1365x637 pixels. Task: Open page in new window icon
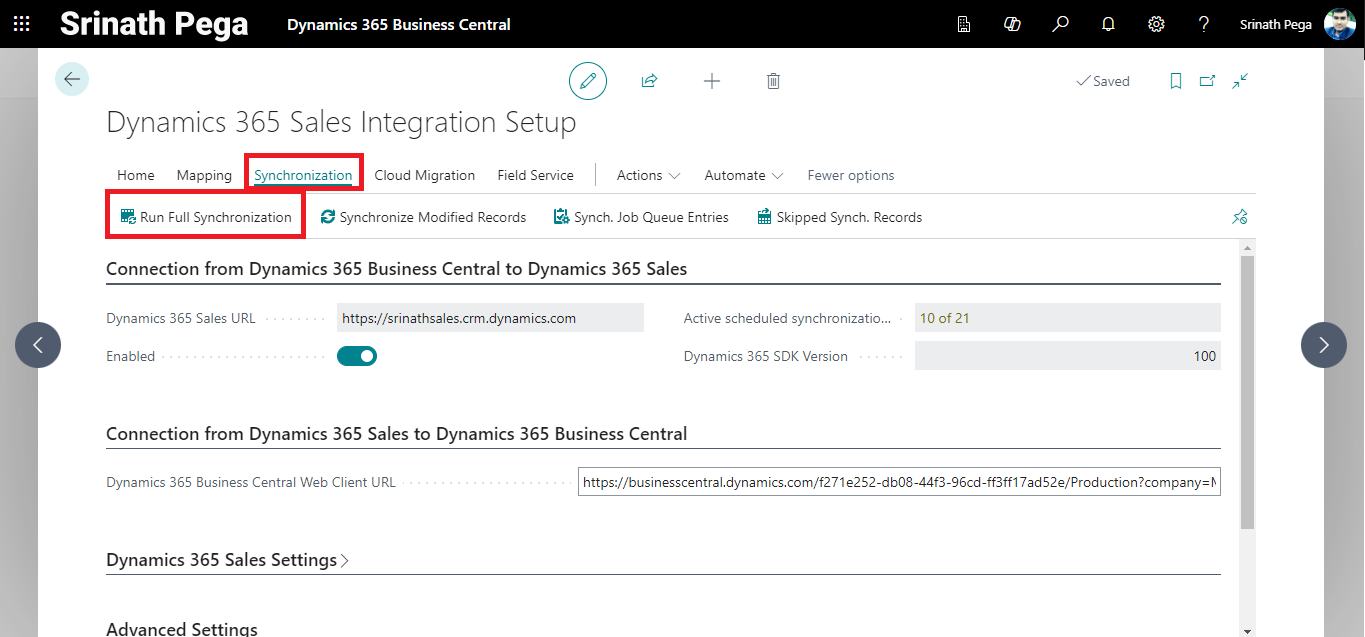click(x=1207, y=81)
